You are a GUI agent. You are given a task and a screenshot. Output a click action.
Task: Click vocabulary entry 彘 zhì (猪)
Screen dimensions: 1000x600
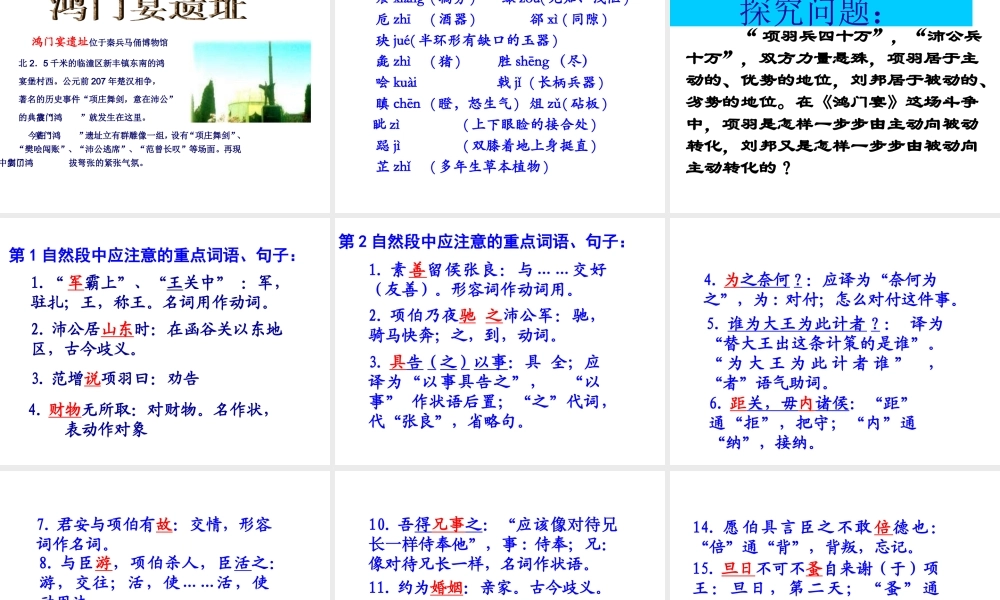(x=418, y=61)
